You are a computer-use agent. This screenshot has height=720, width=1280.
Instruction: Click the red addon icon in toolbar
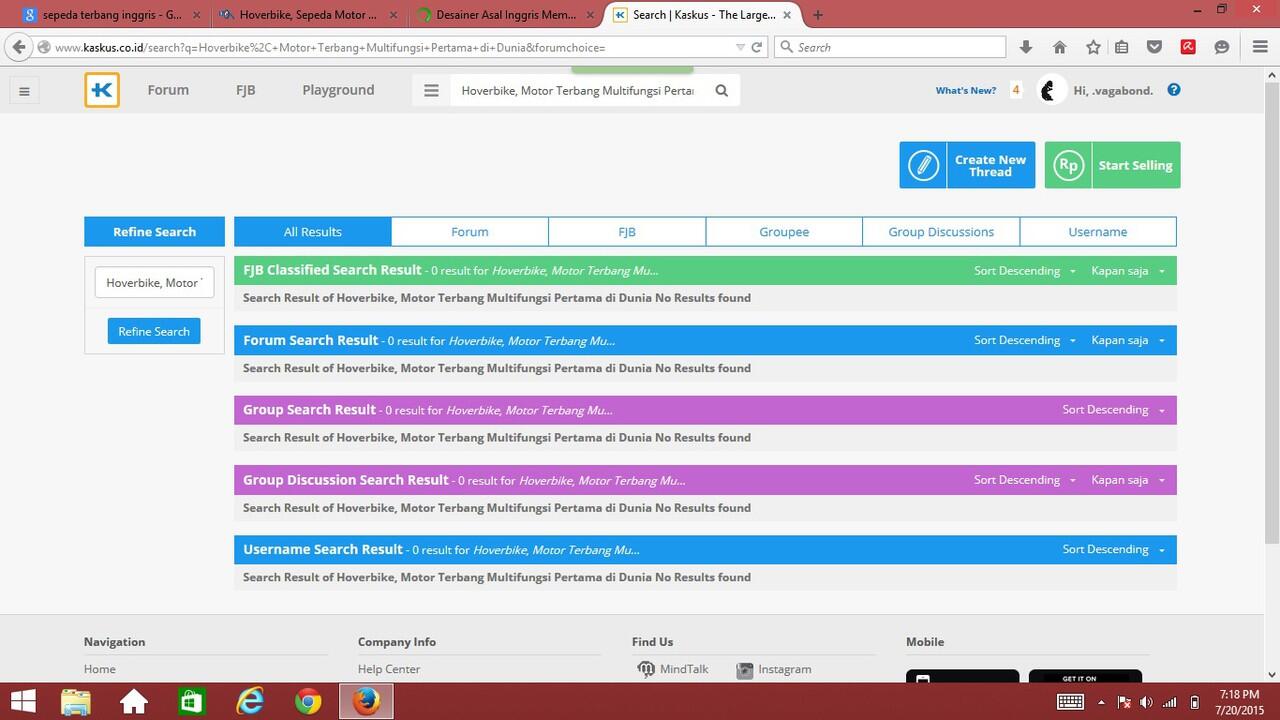point(1188,47)
